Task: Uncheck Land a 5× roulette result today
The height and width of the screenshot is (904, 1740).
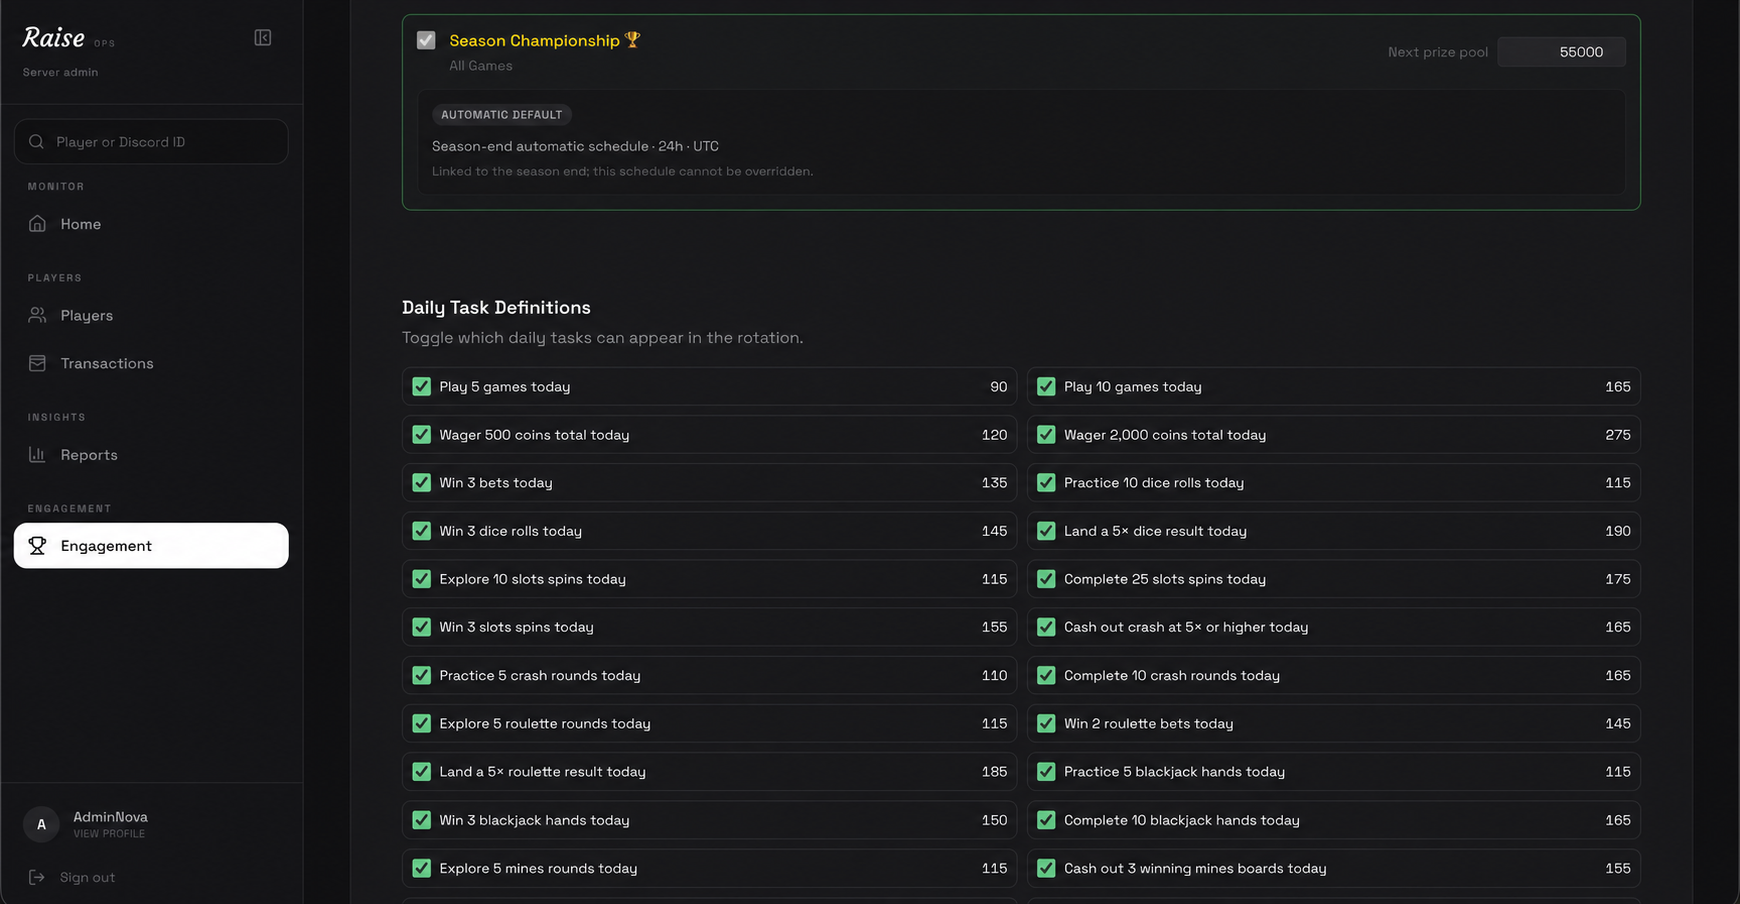Action: tap(422, 772)
